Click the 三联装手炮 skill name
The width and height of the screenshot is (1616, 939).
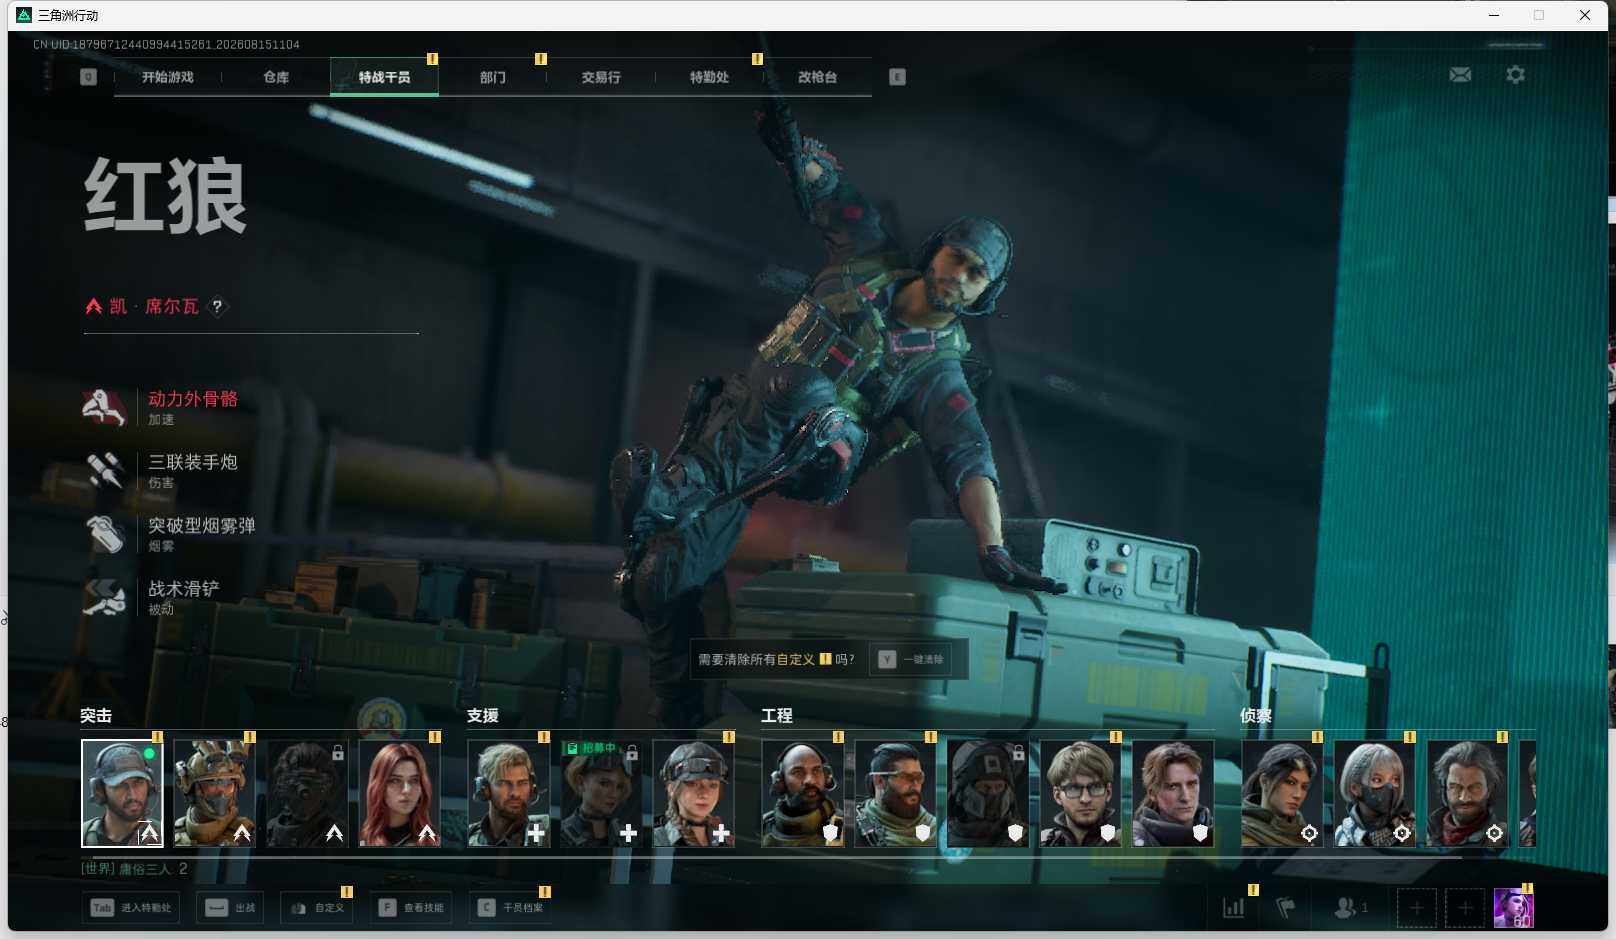pos(193,462)
